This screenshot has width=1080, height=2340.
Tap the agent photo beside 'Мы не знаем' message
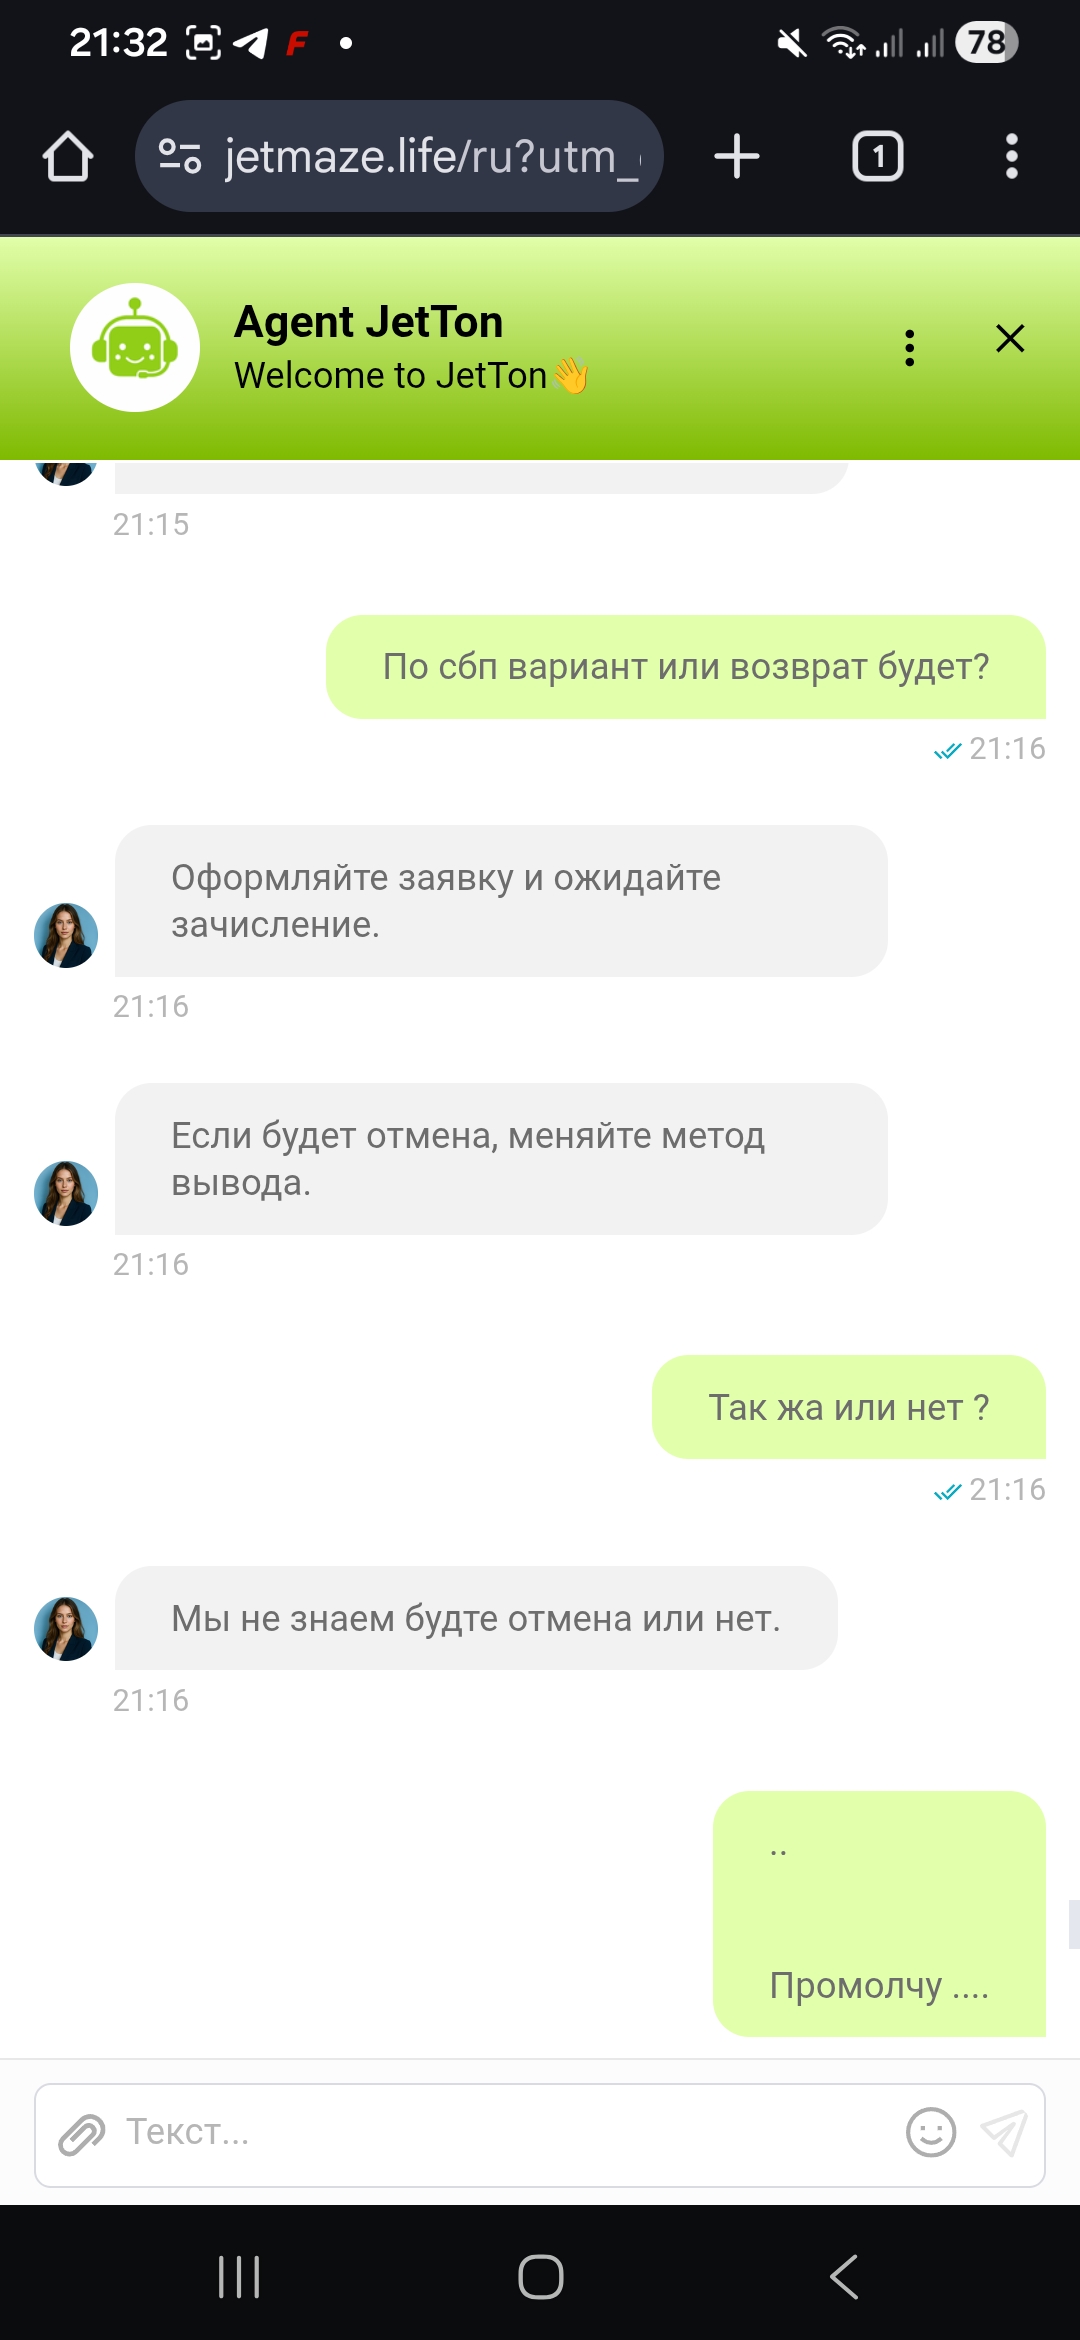[66, 1629]
